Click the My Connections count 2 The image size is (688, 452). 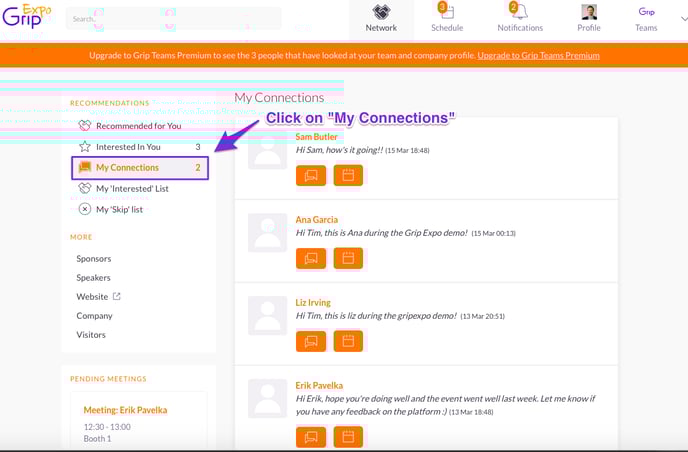(x=198, y=168)
